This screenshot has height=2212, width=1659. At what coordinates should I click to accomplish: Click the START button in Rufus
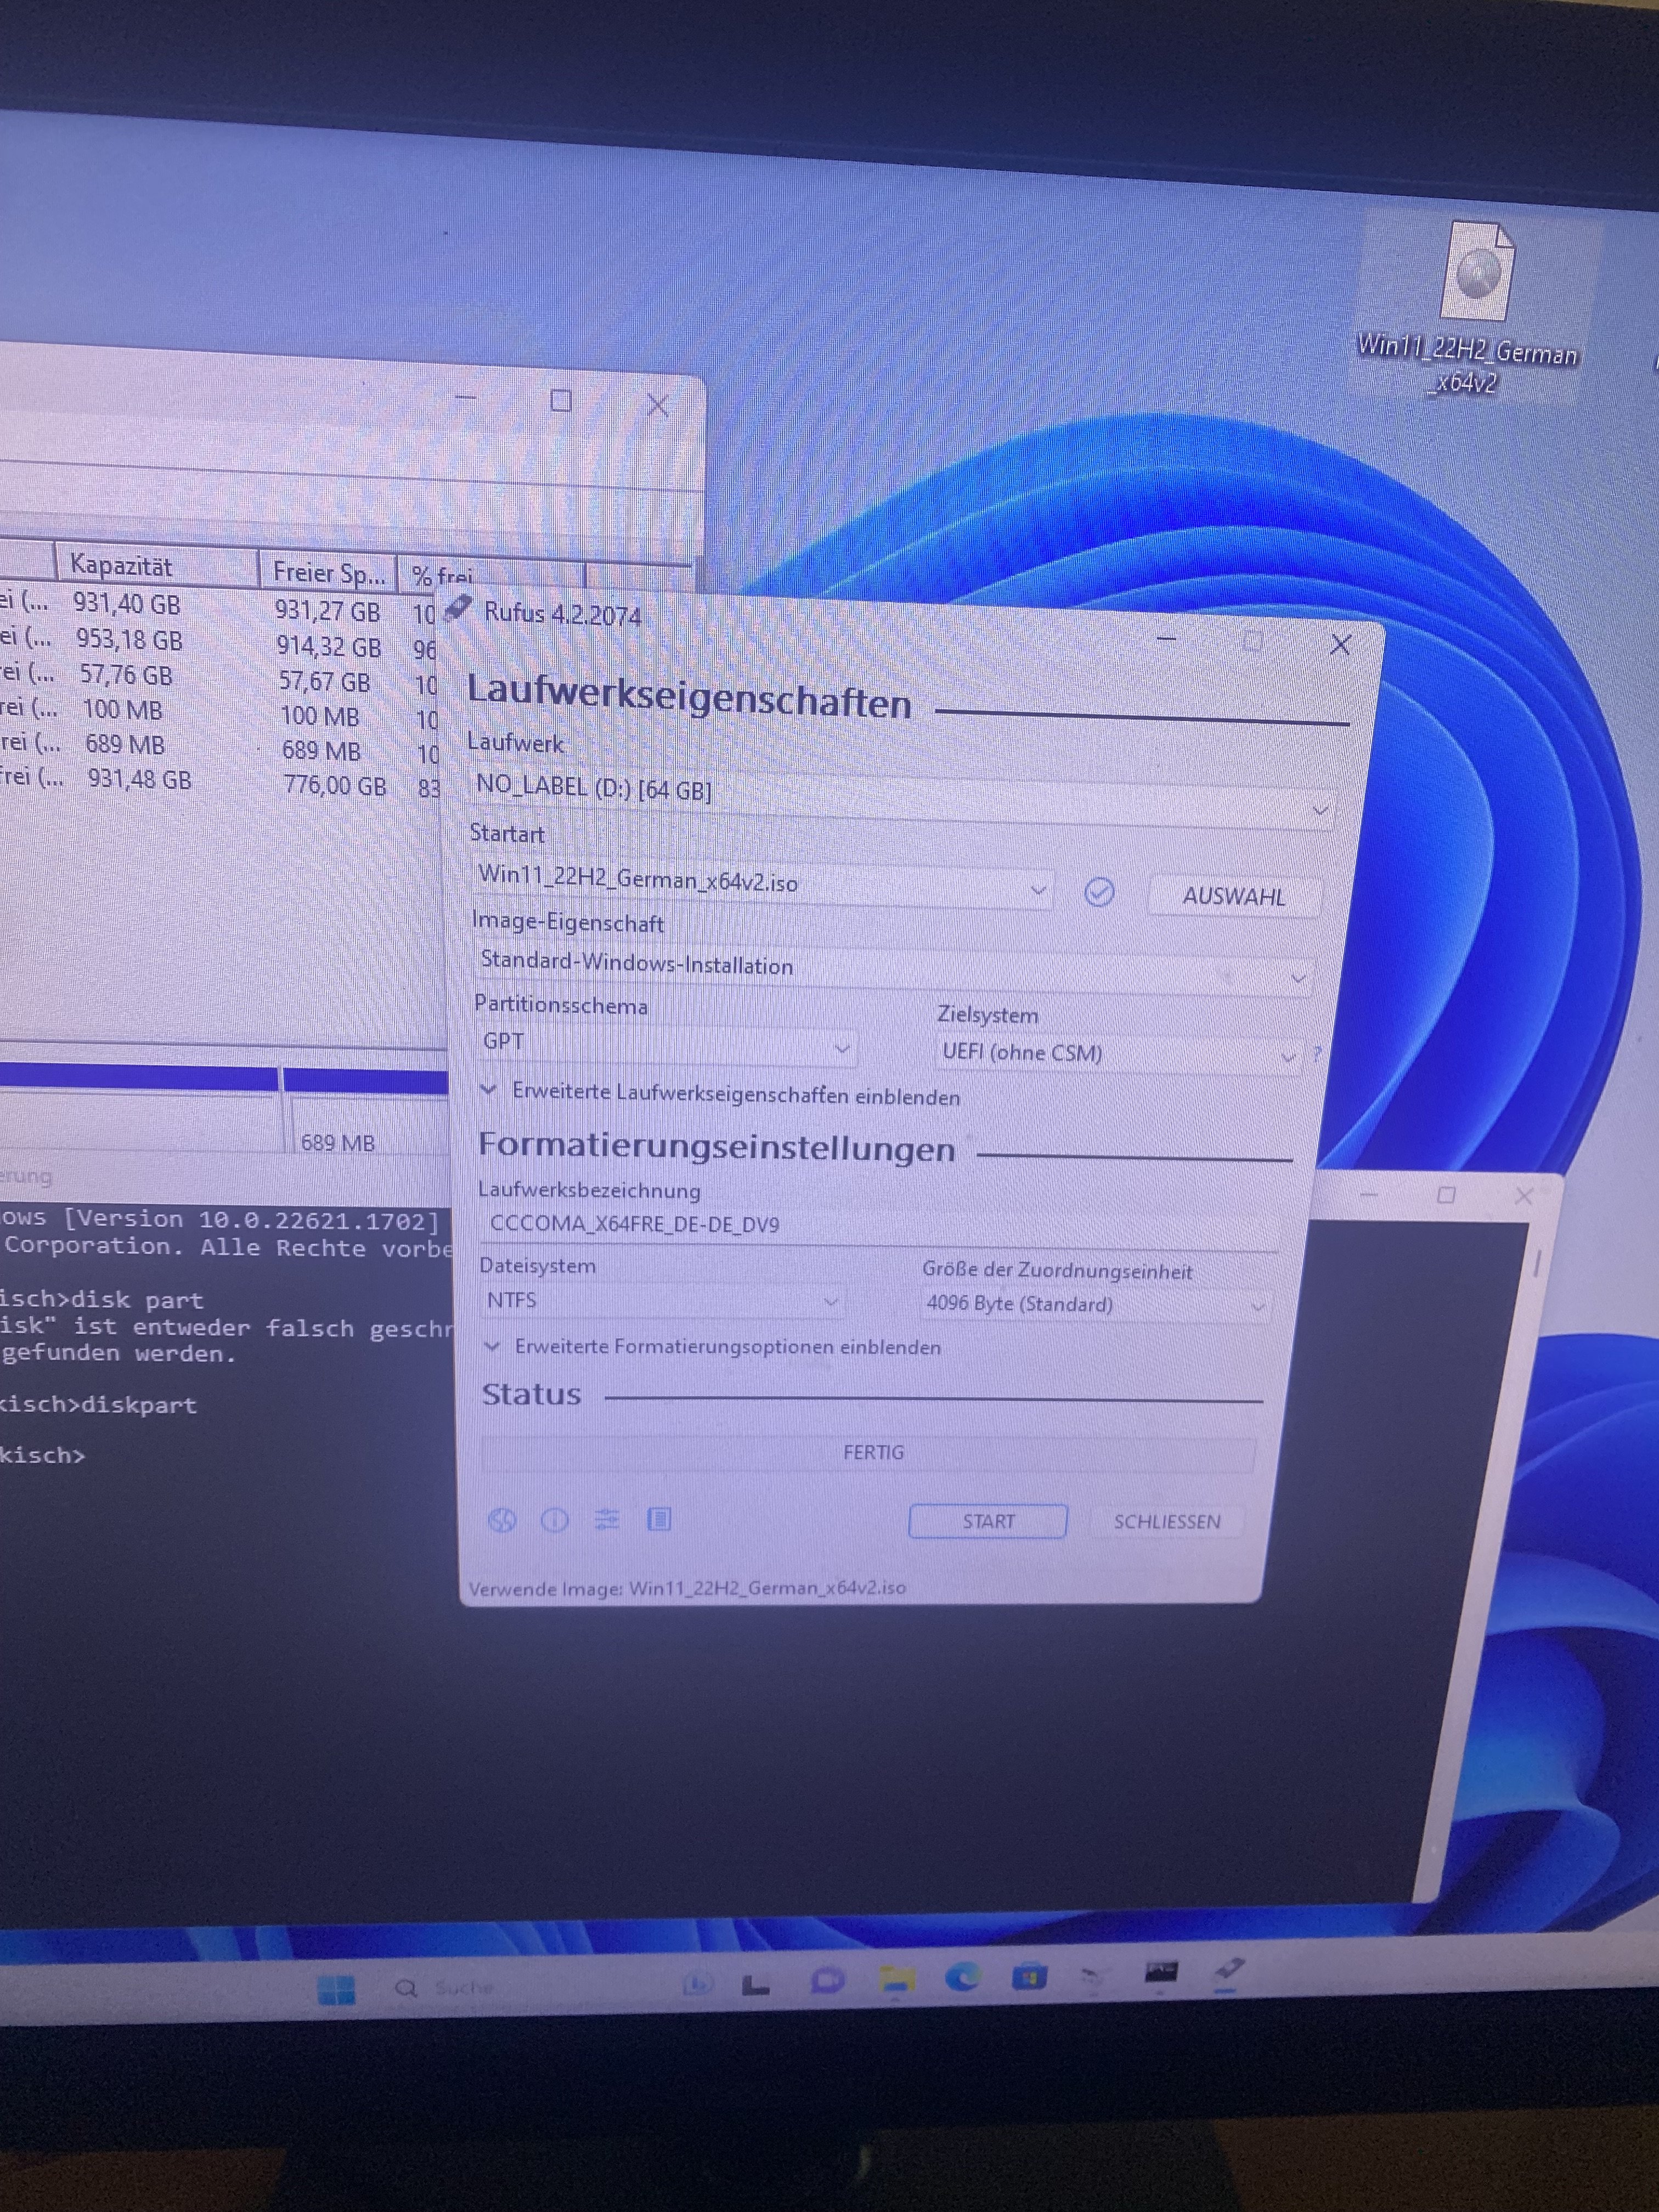pos(988,1521)
